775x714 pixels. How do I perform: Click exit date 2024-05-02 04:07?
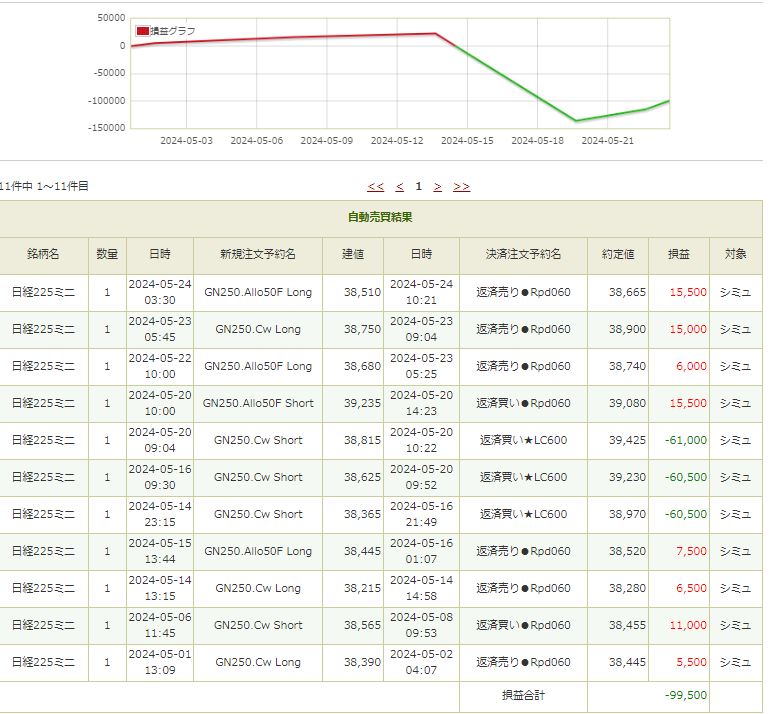click(421, 663)
